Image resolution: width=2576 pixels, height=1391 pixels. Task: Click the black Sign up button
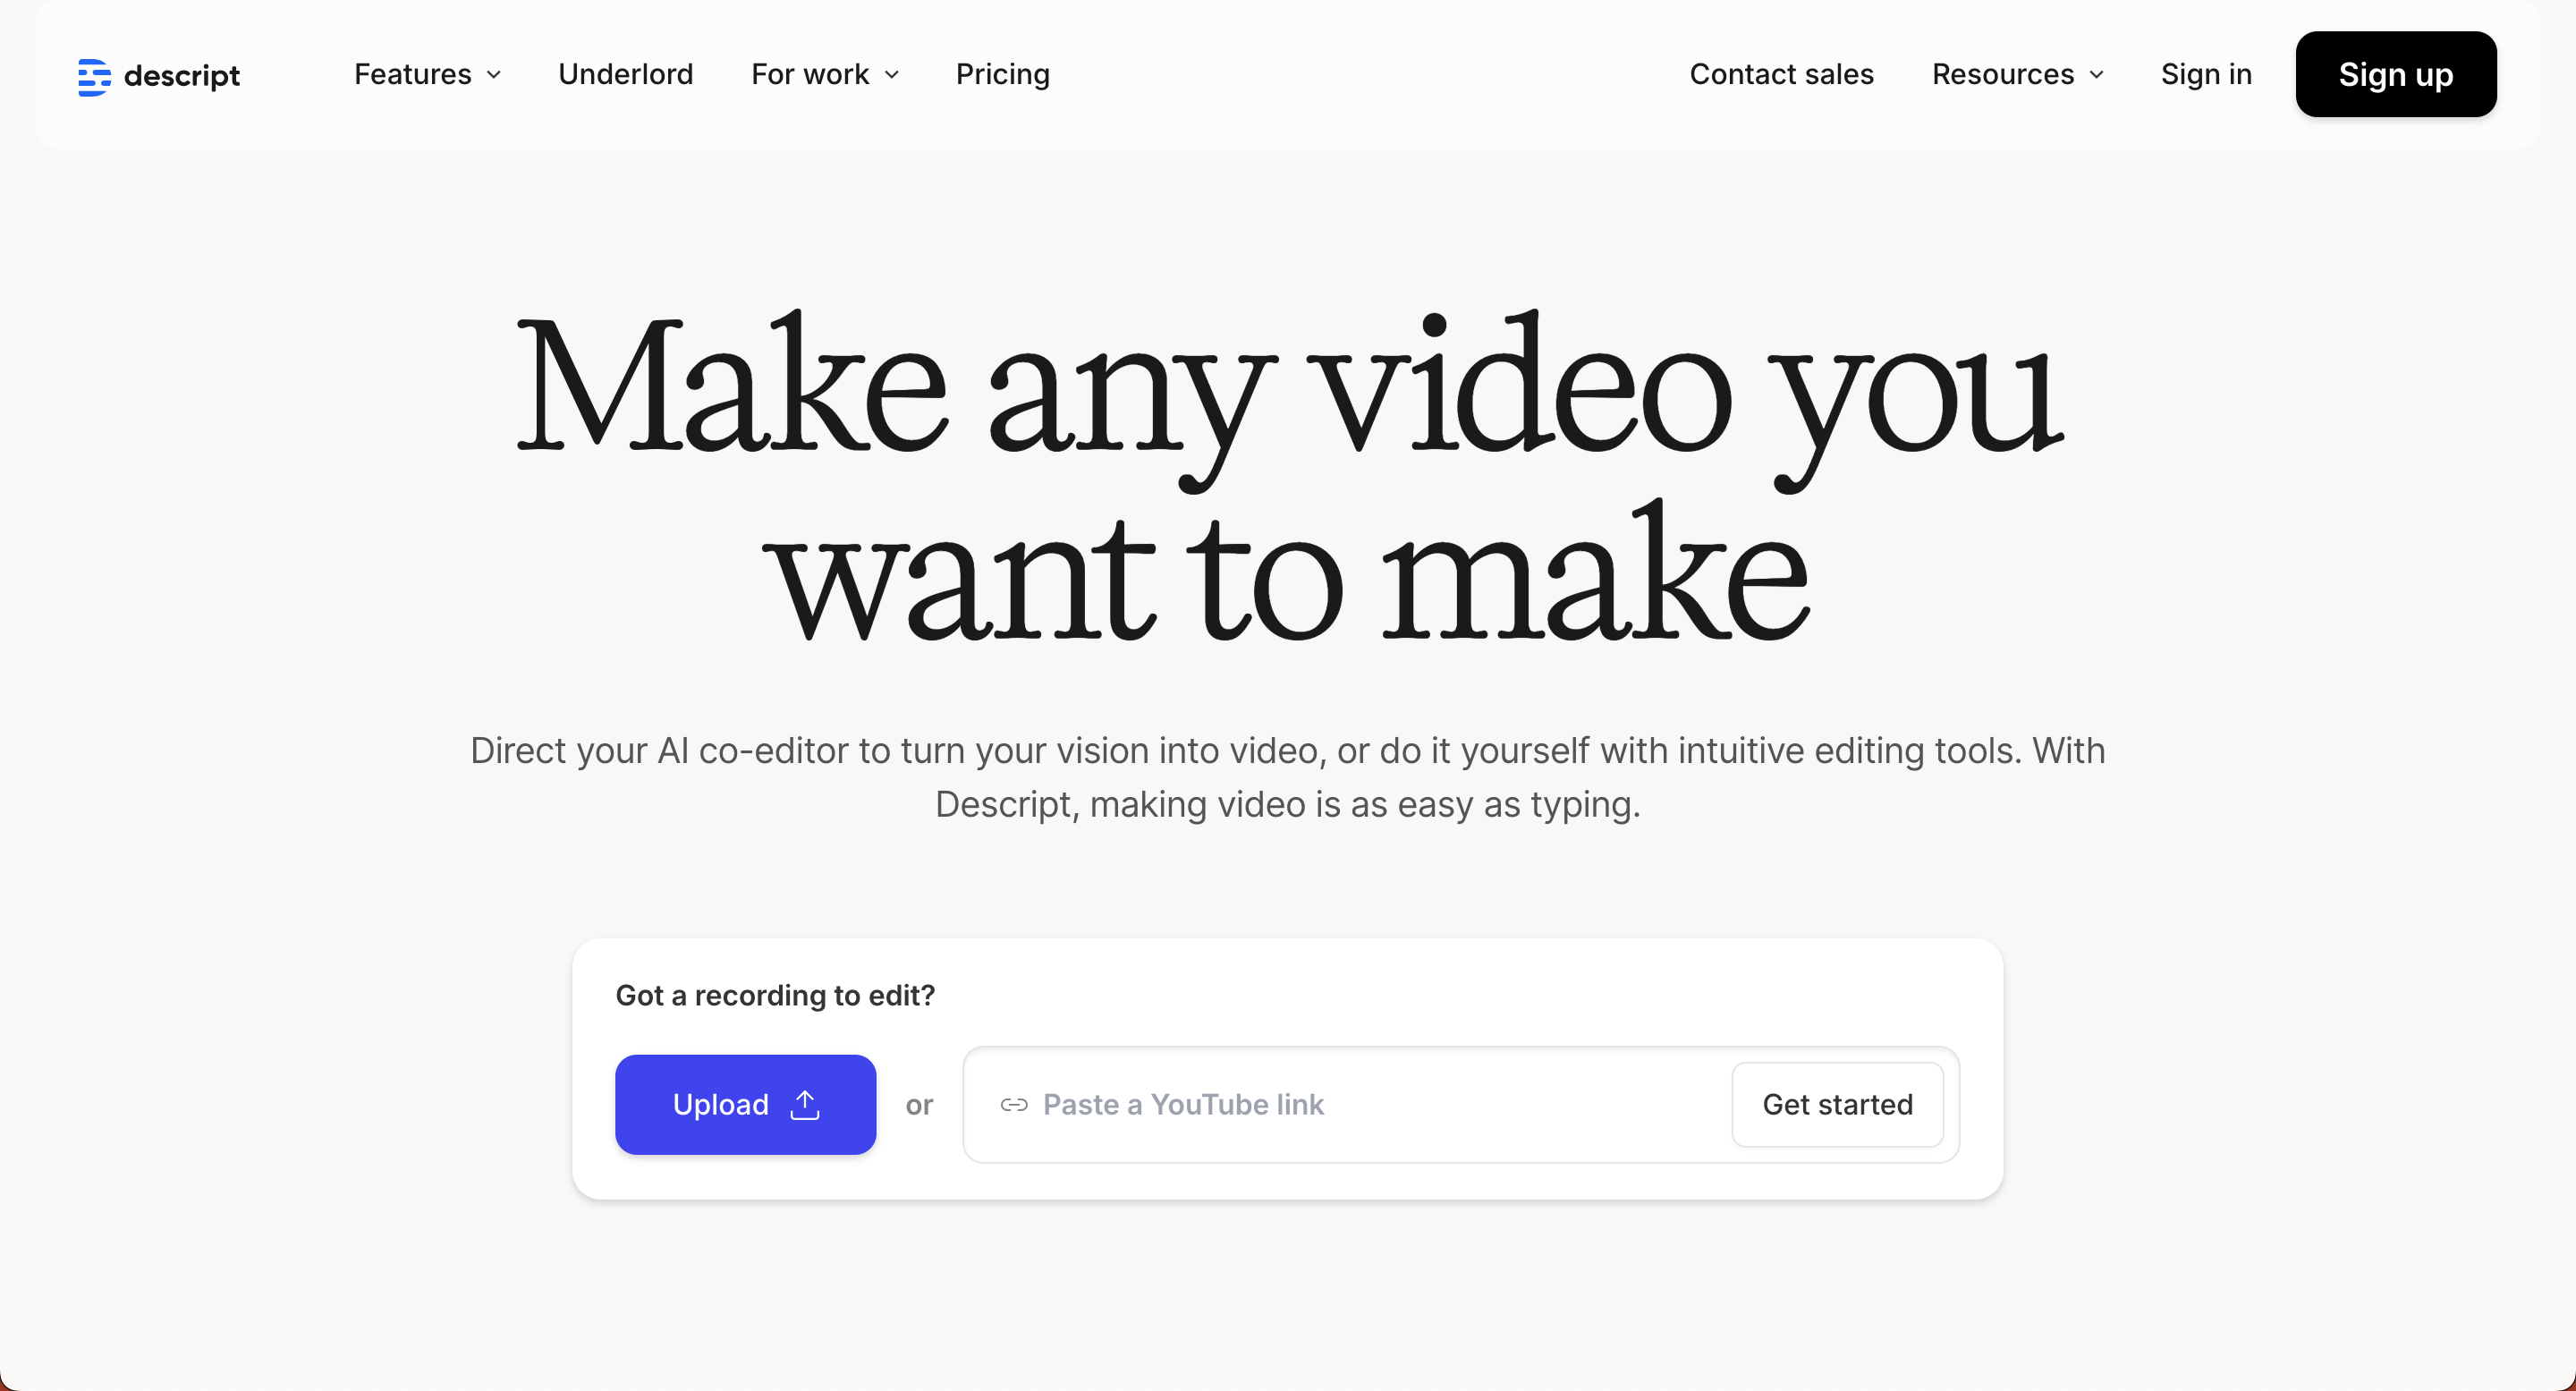click(x=2396, y=75)
